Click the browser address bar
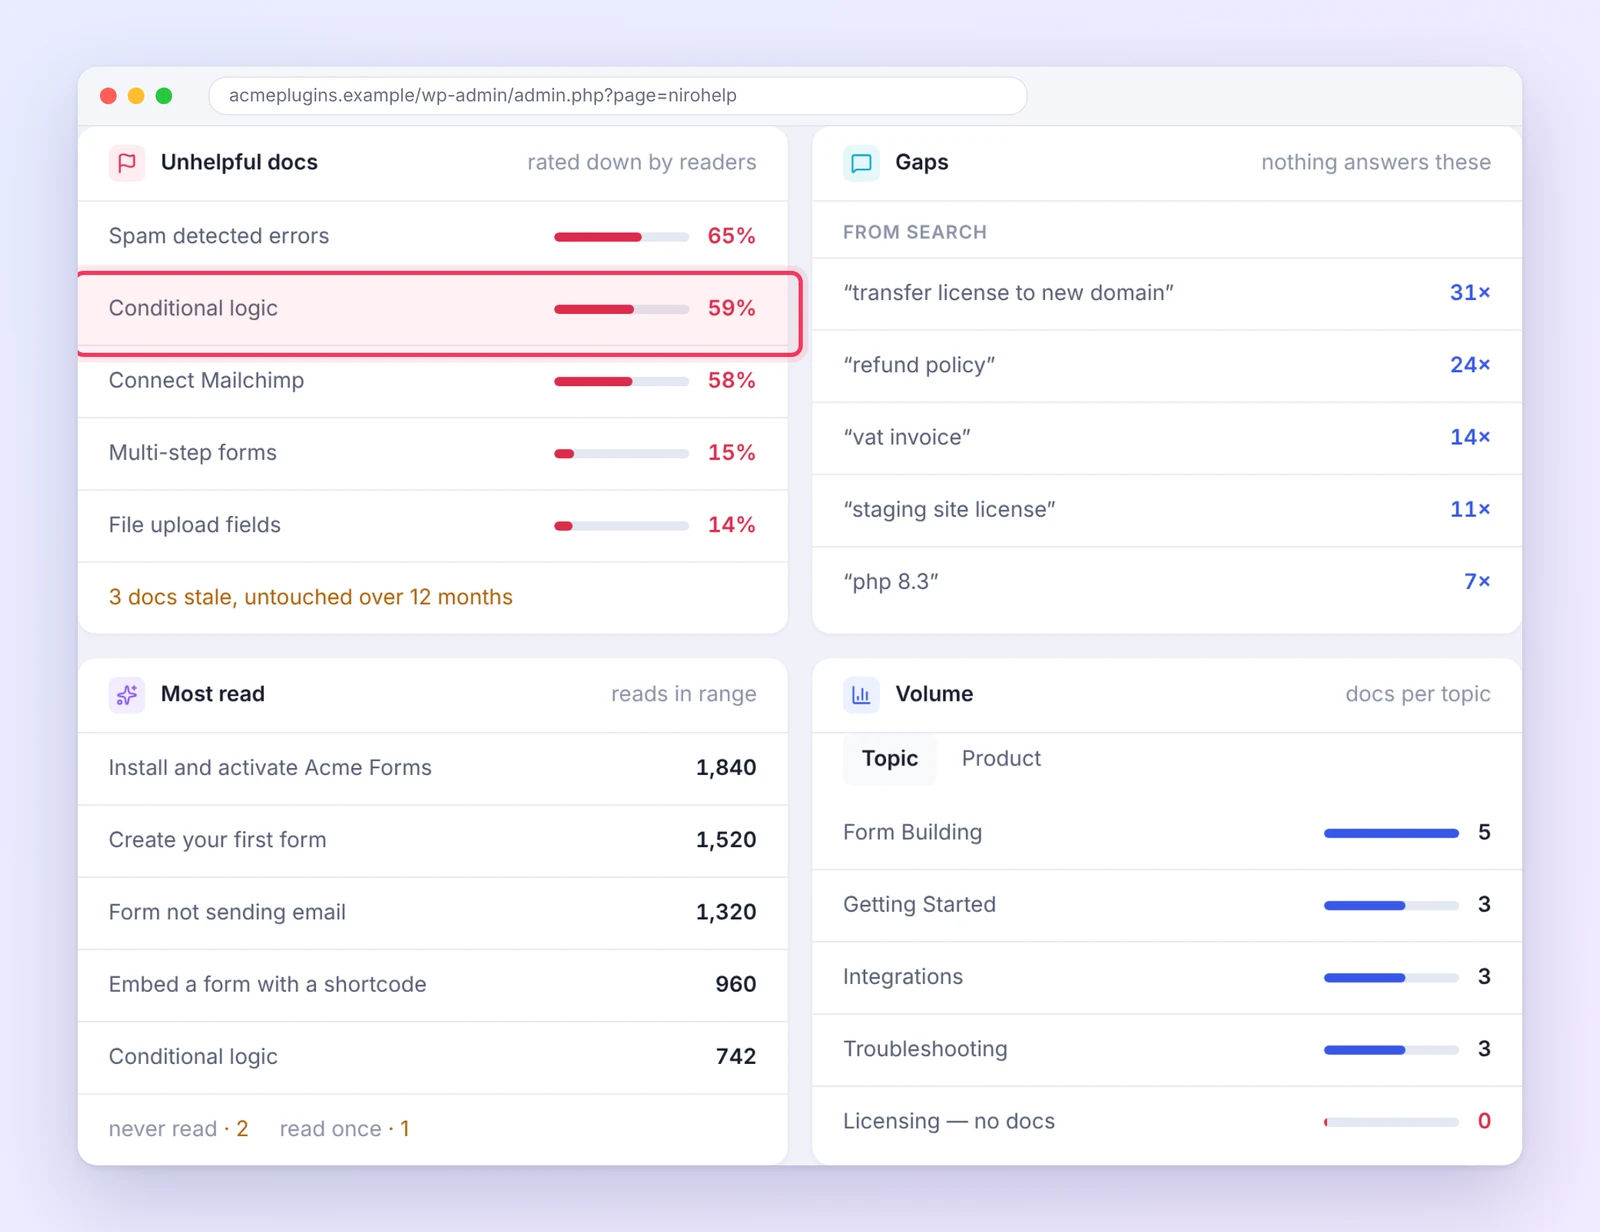Viewport: 1600px width, 1232px height. (618, 96)
